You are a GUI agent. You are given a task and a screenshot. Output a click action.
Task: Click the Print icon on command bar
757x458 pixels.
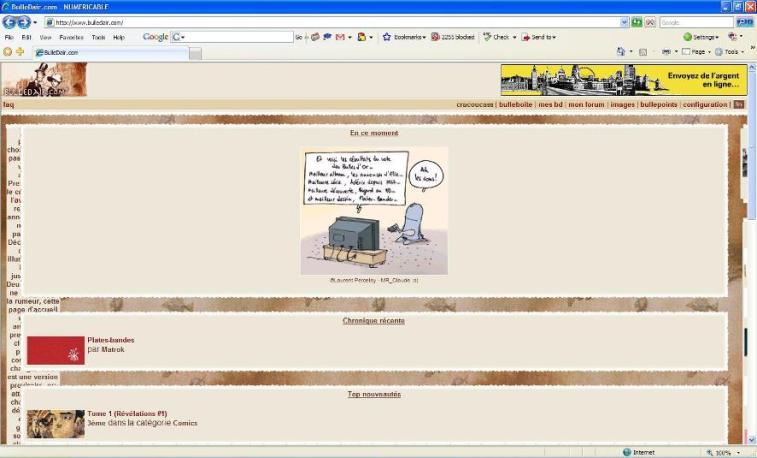[x=666, y=52]
